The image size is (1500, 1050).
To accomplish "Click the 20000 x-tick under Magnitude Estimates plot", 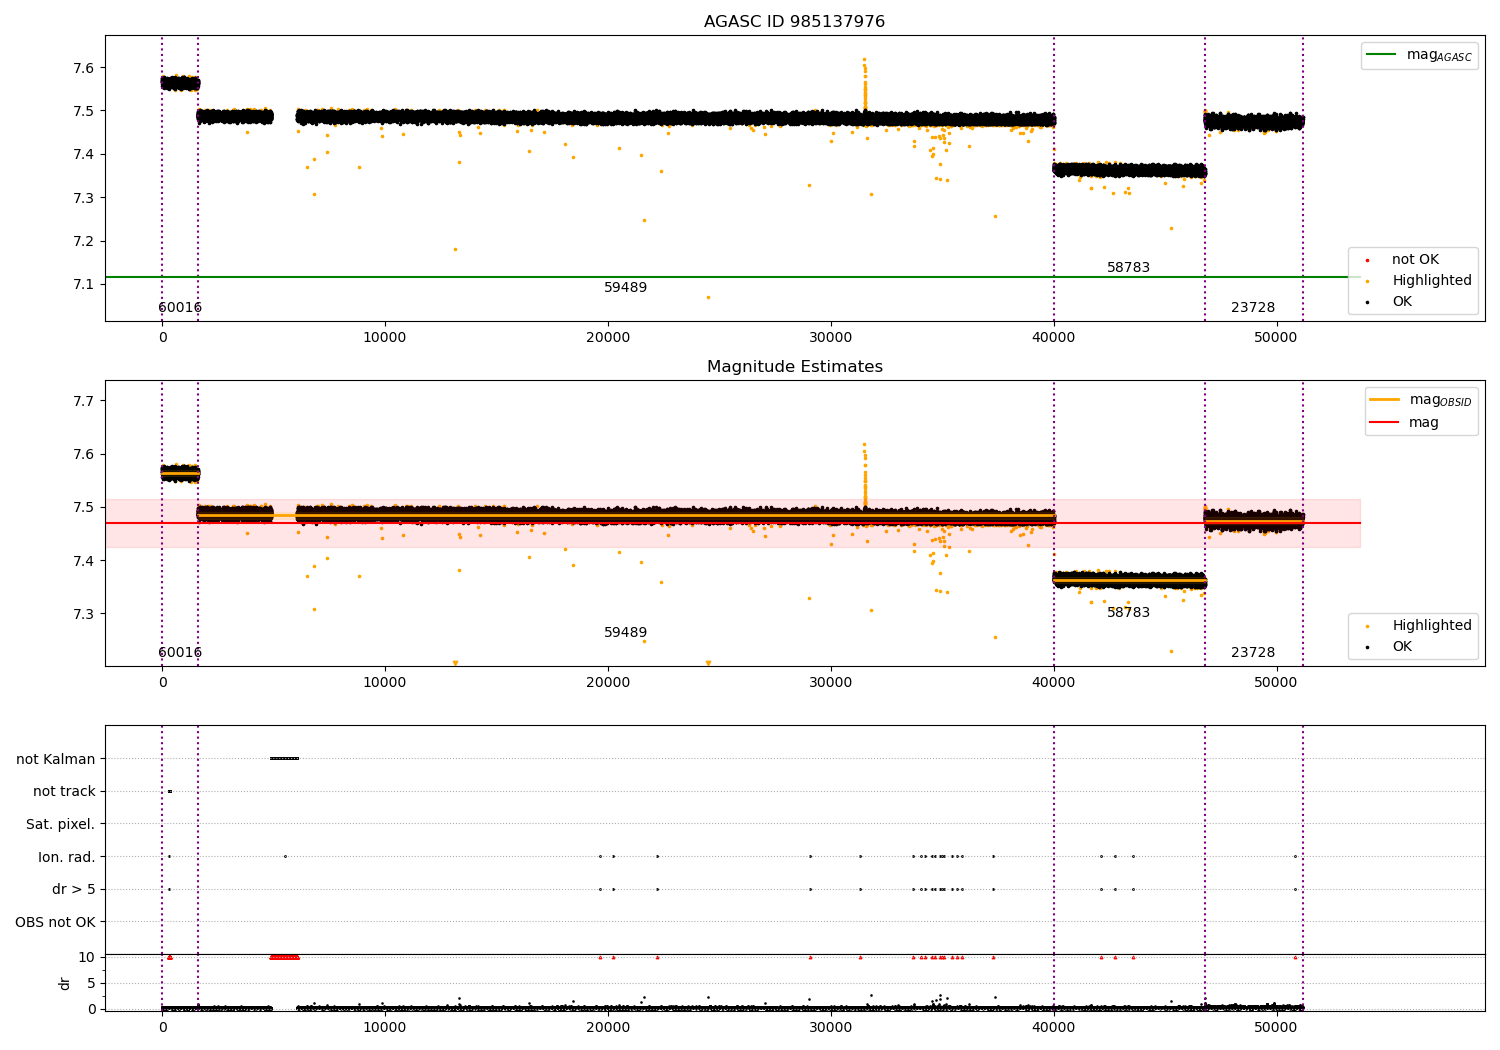I will 608,683.
